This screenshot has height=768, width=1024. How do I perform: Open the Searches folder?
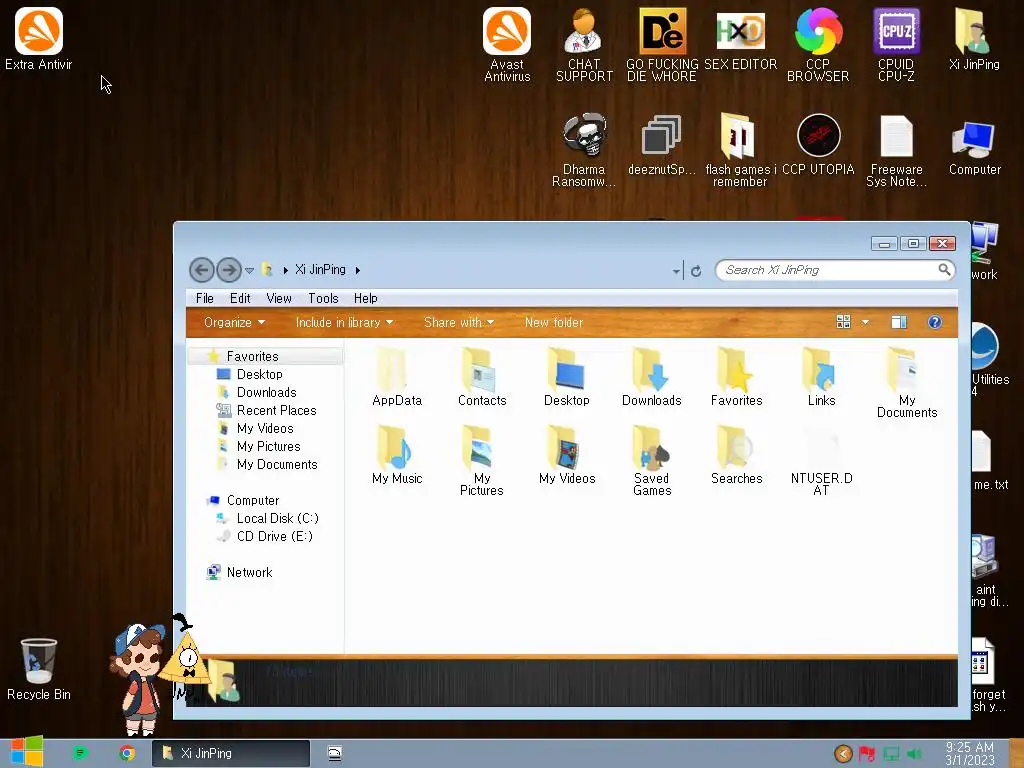click(736, 455)
